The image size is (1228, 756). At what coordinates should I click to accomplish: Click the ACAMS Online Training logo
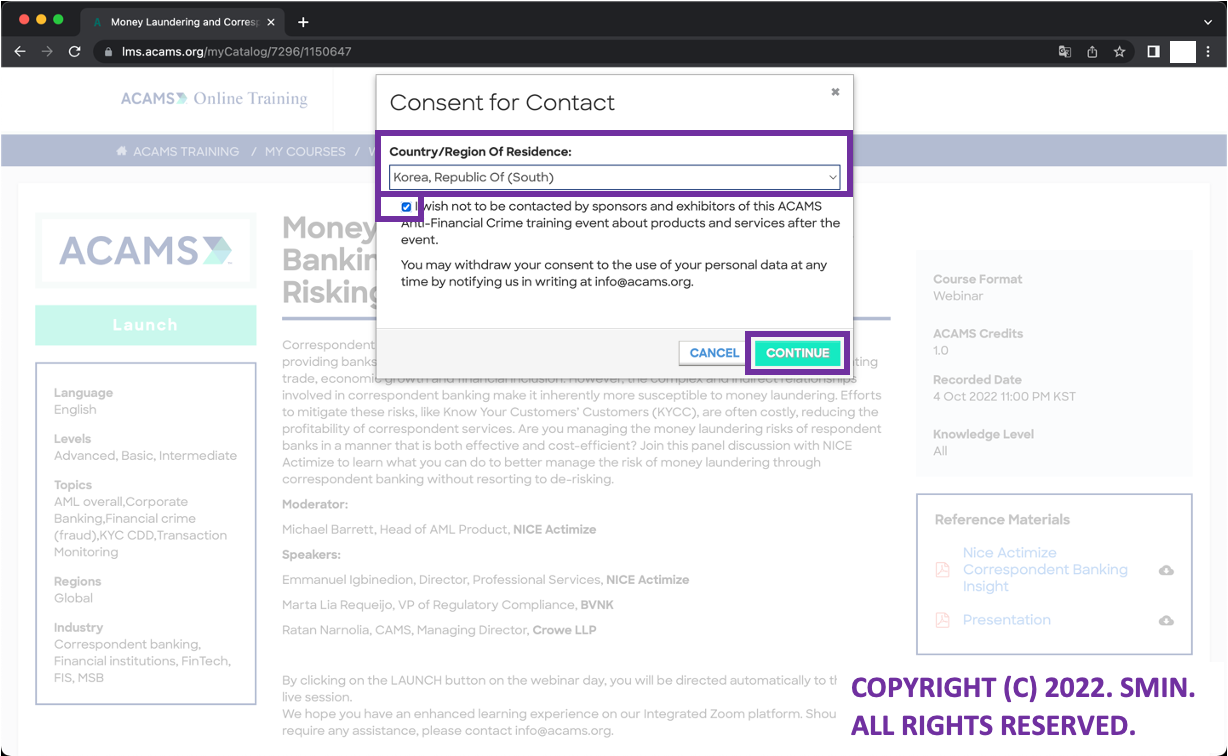(x=214, y=98)
